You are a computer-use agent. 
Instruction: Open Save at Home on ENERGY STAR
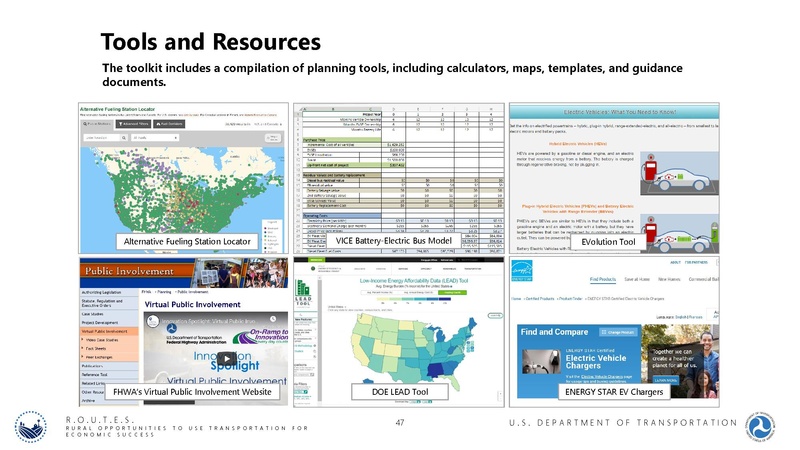tap(637, 280)
